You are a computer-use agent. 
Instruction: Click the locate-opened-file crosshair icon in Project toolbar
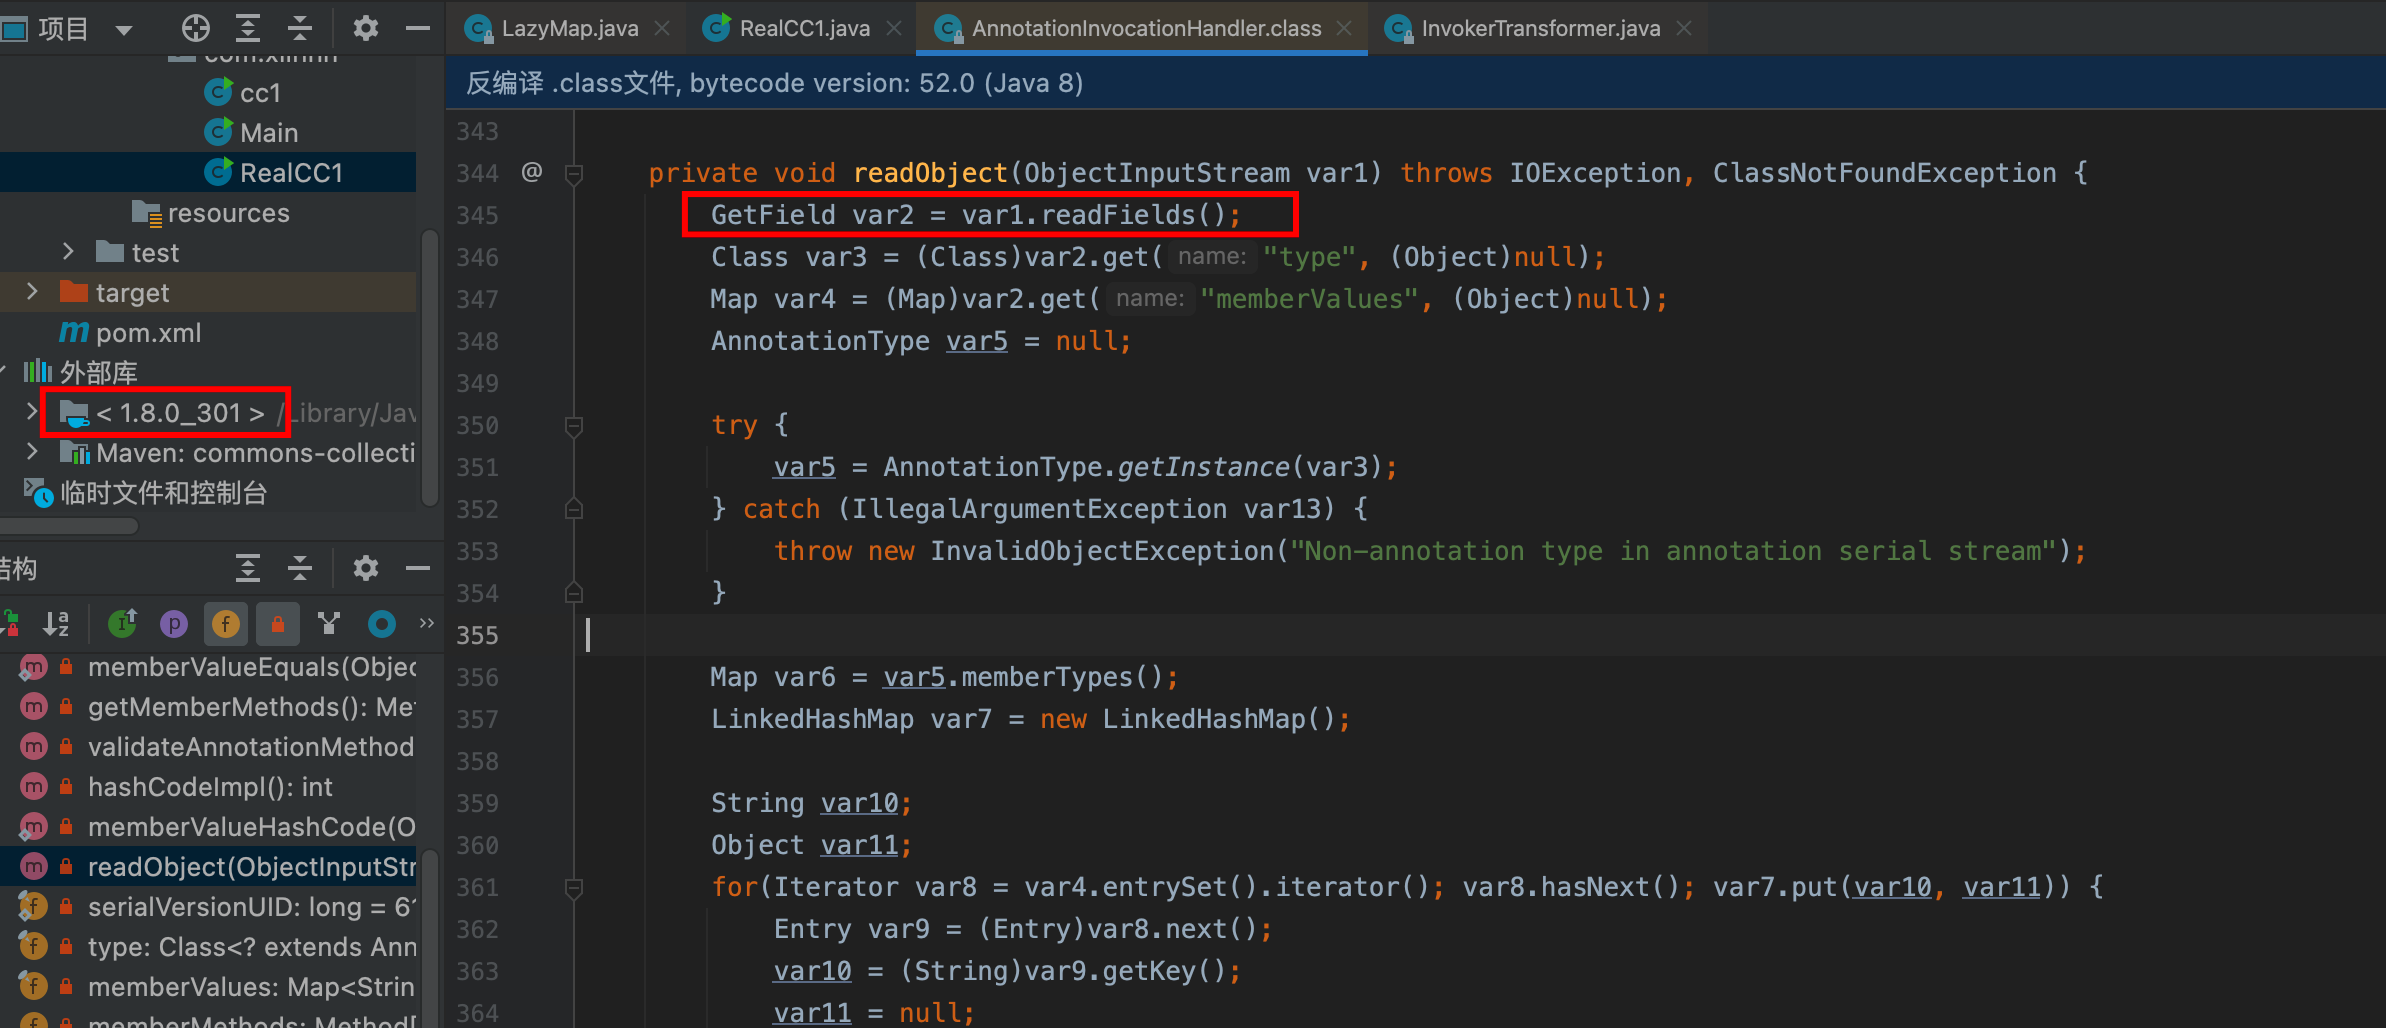(196, 28)
